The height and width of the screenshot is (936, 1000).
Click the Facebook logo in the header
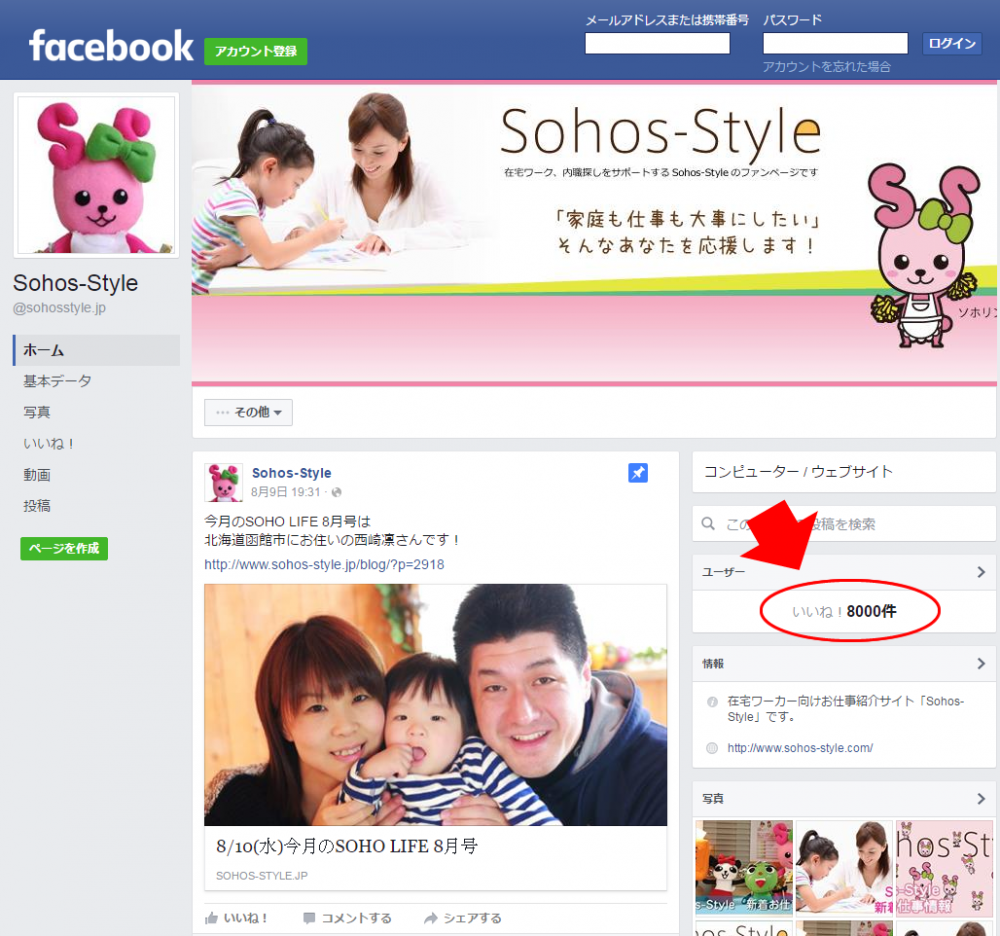(x=110, y=47)
